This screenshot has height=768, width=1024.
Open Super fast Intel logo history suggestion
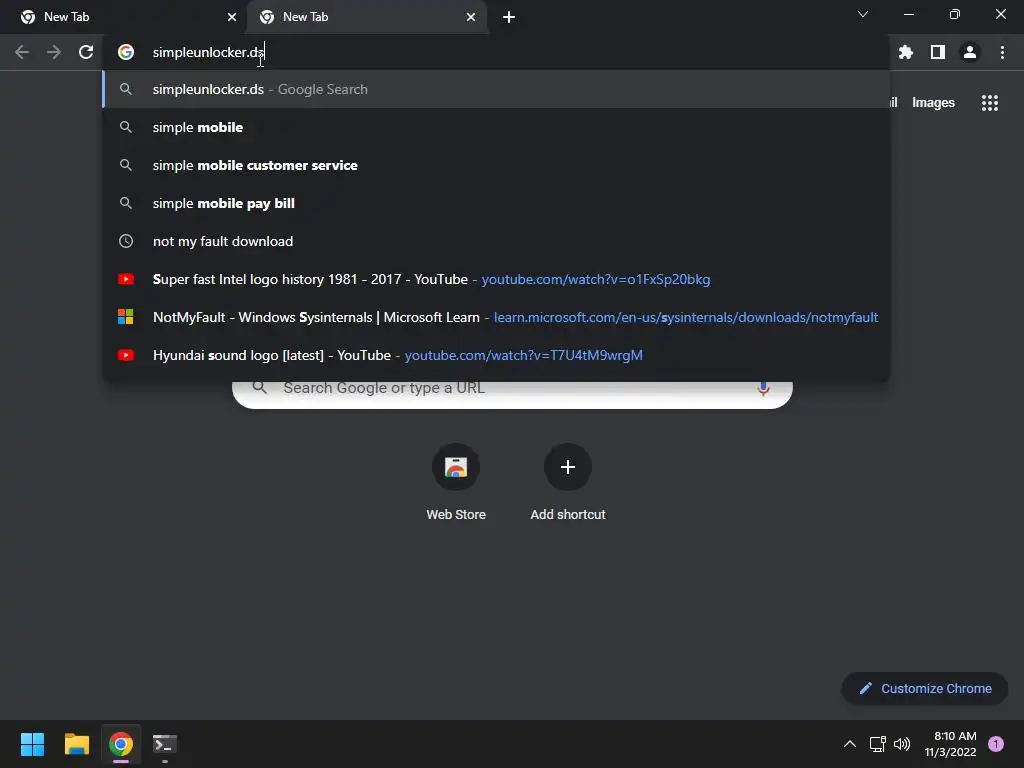pos(496,279)
